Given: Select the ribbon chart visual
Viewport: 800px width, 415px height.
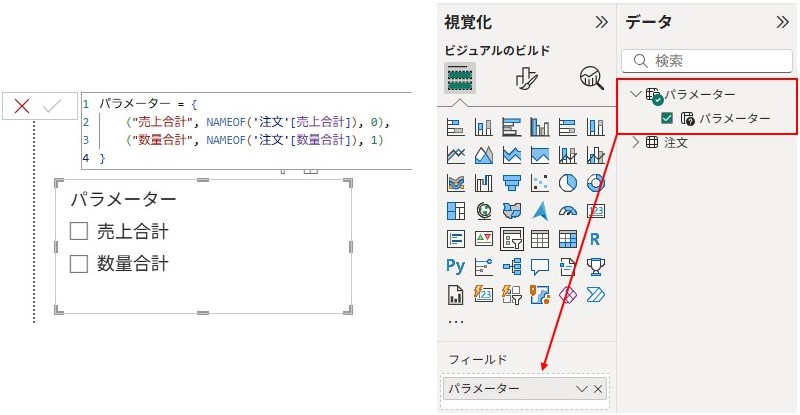Looking at the screenshot, I should [456, 183].
